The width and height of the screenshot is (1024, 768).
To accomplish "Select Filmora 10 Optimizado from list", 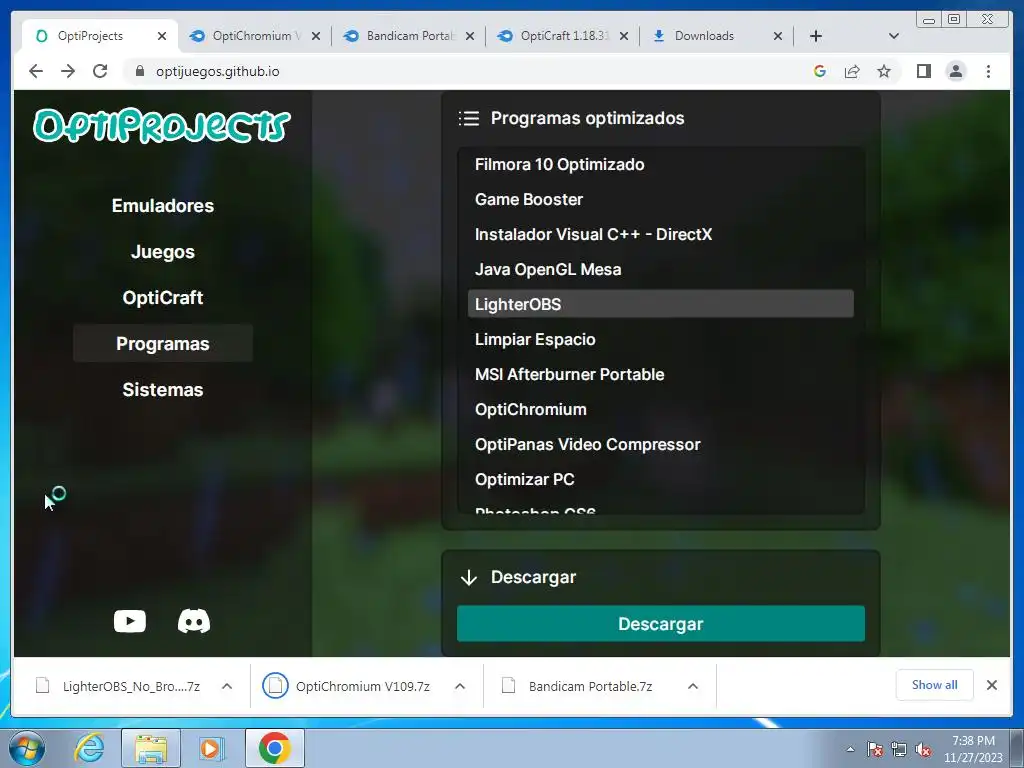I will (661, 165).
